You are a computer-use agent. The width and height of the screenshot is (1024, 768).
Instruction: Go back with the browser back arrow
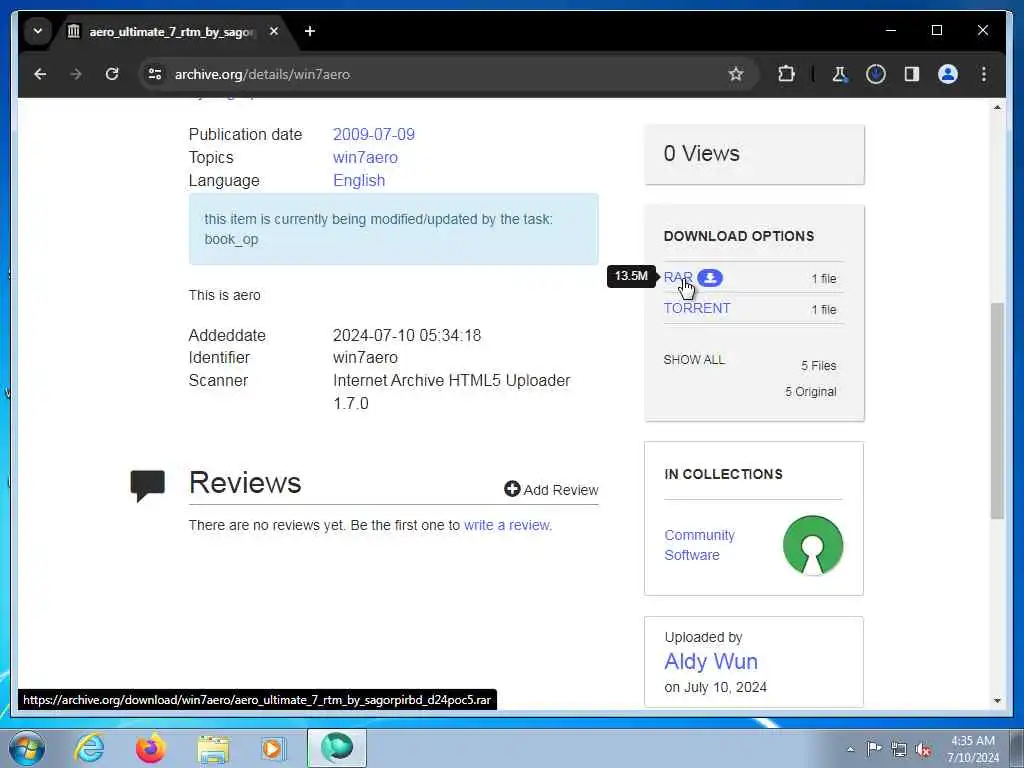click(40, 74)
